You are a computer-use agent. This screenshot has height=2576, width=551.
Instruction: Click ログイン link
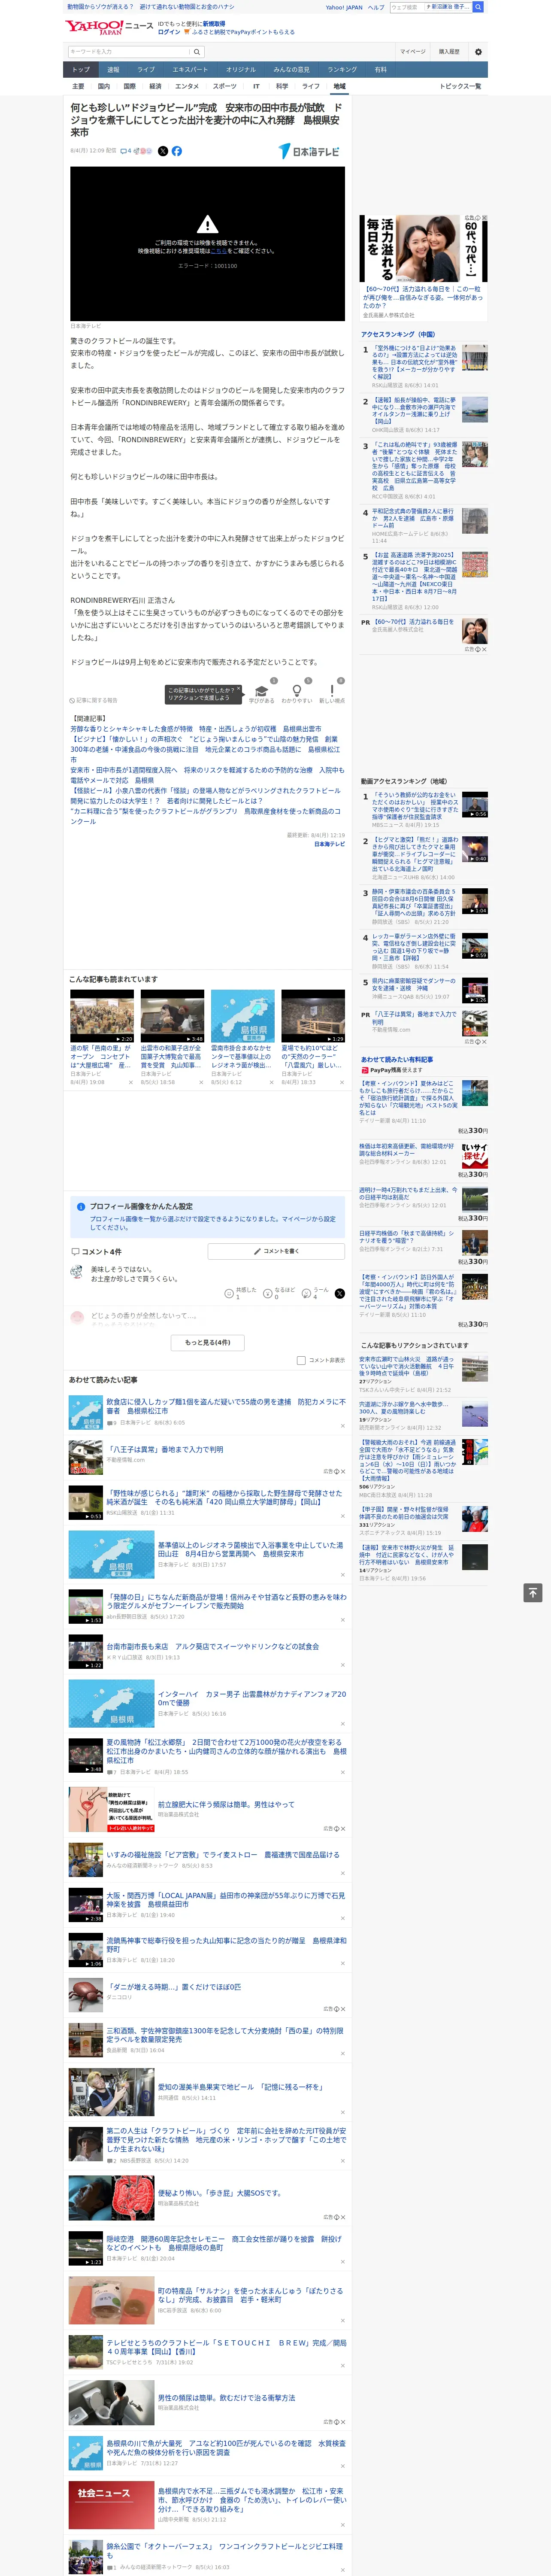[x=169, y=32]
